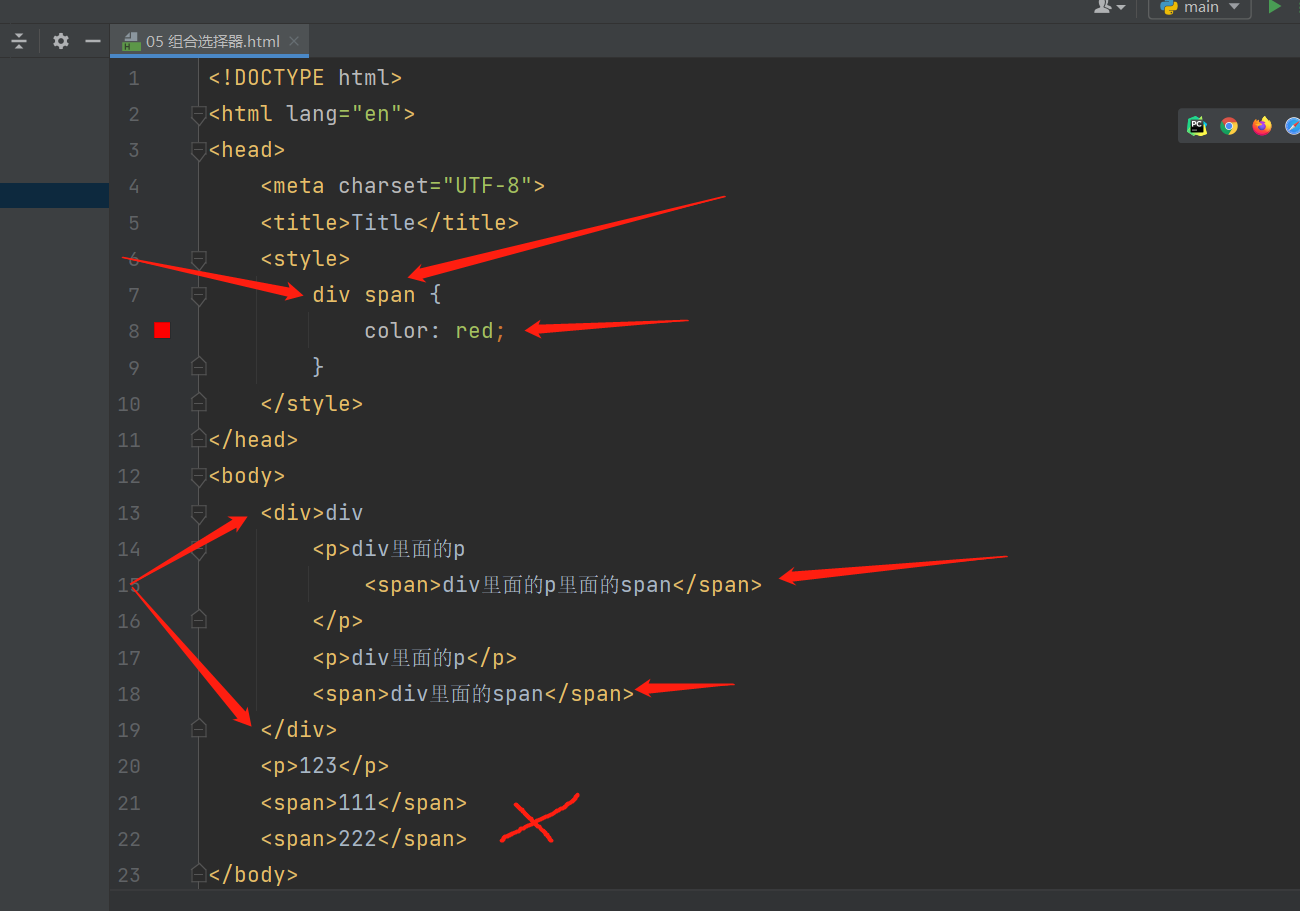Collapse the head tag fold on line 3

[x=198, y=150]
